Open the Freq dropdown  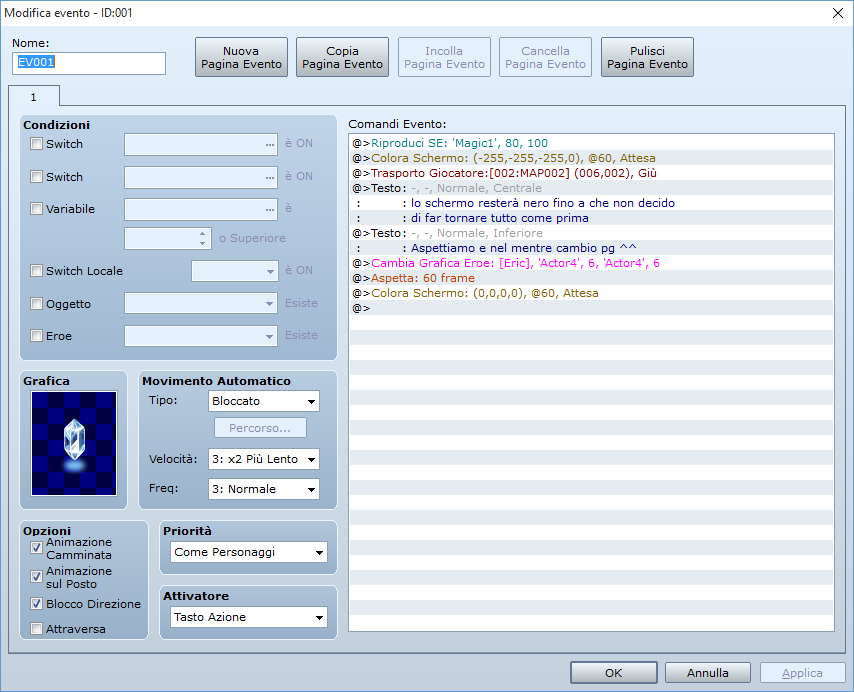click(x=264, y=489)
